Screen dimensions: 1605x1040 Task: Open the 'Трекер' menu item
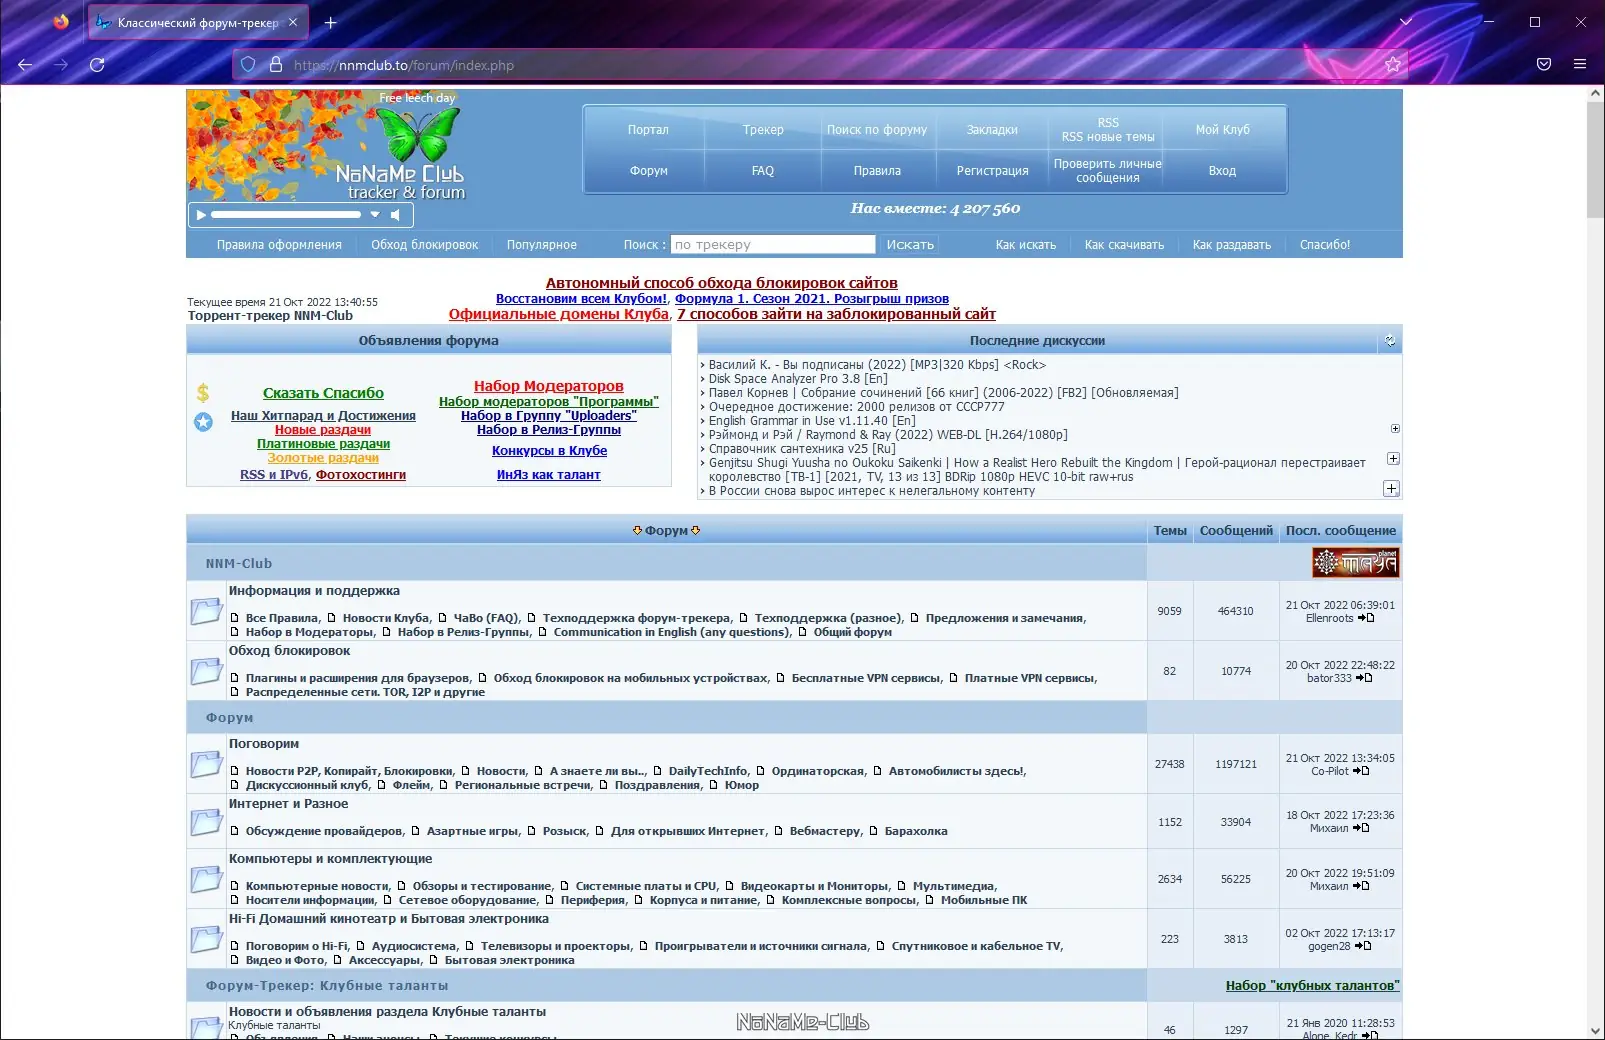(x=763, y=130)
